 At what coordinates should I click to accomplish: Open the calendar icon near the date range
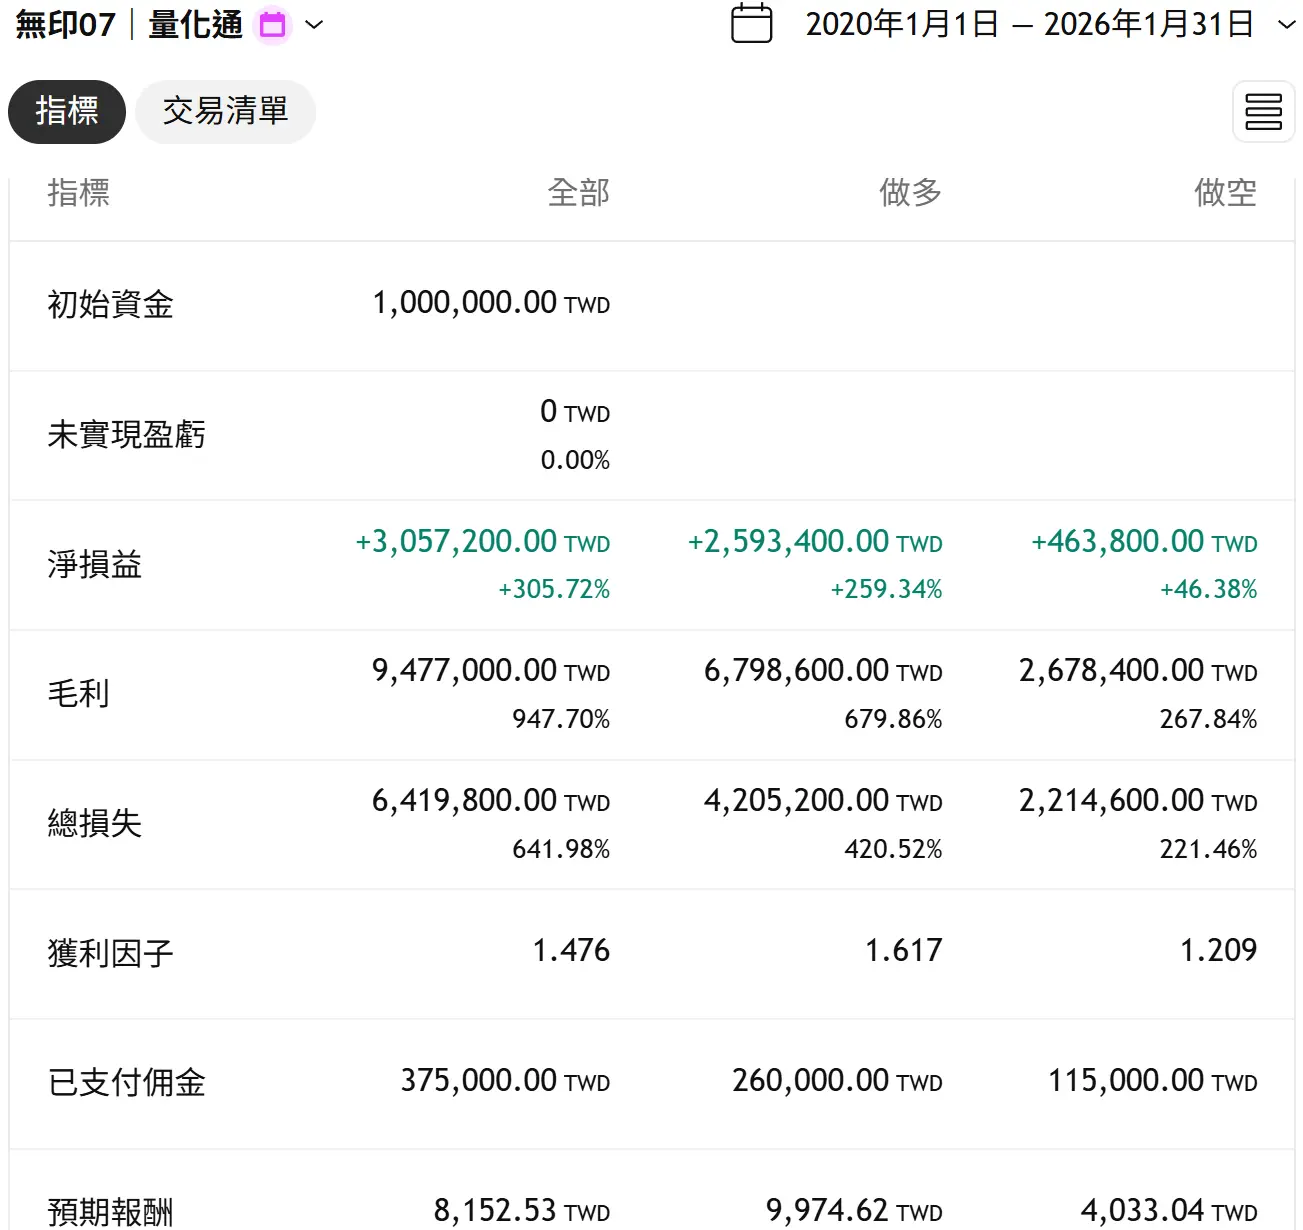[751, 23]
